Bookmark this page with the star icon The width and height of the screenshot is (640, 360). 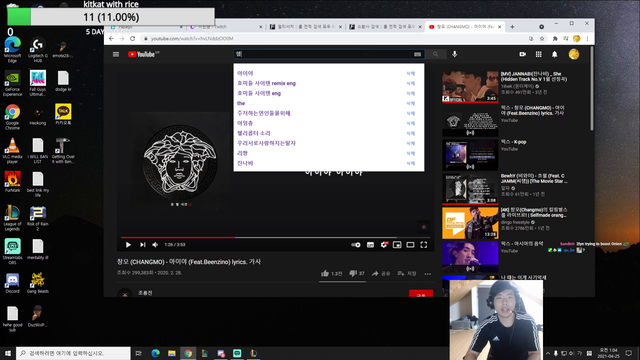click(542, 39)
